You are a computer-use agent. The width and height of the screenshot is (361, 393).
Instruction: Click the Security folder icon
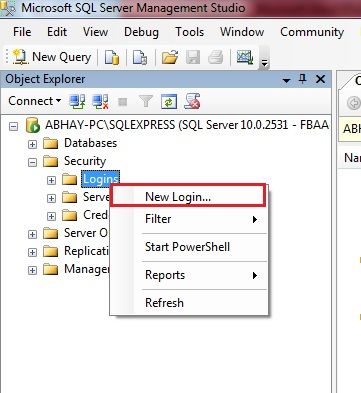point(51,162)
